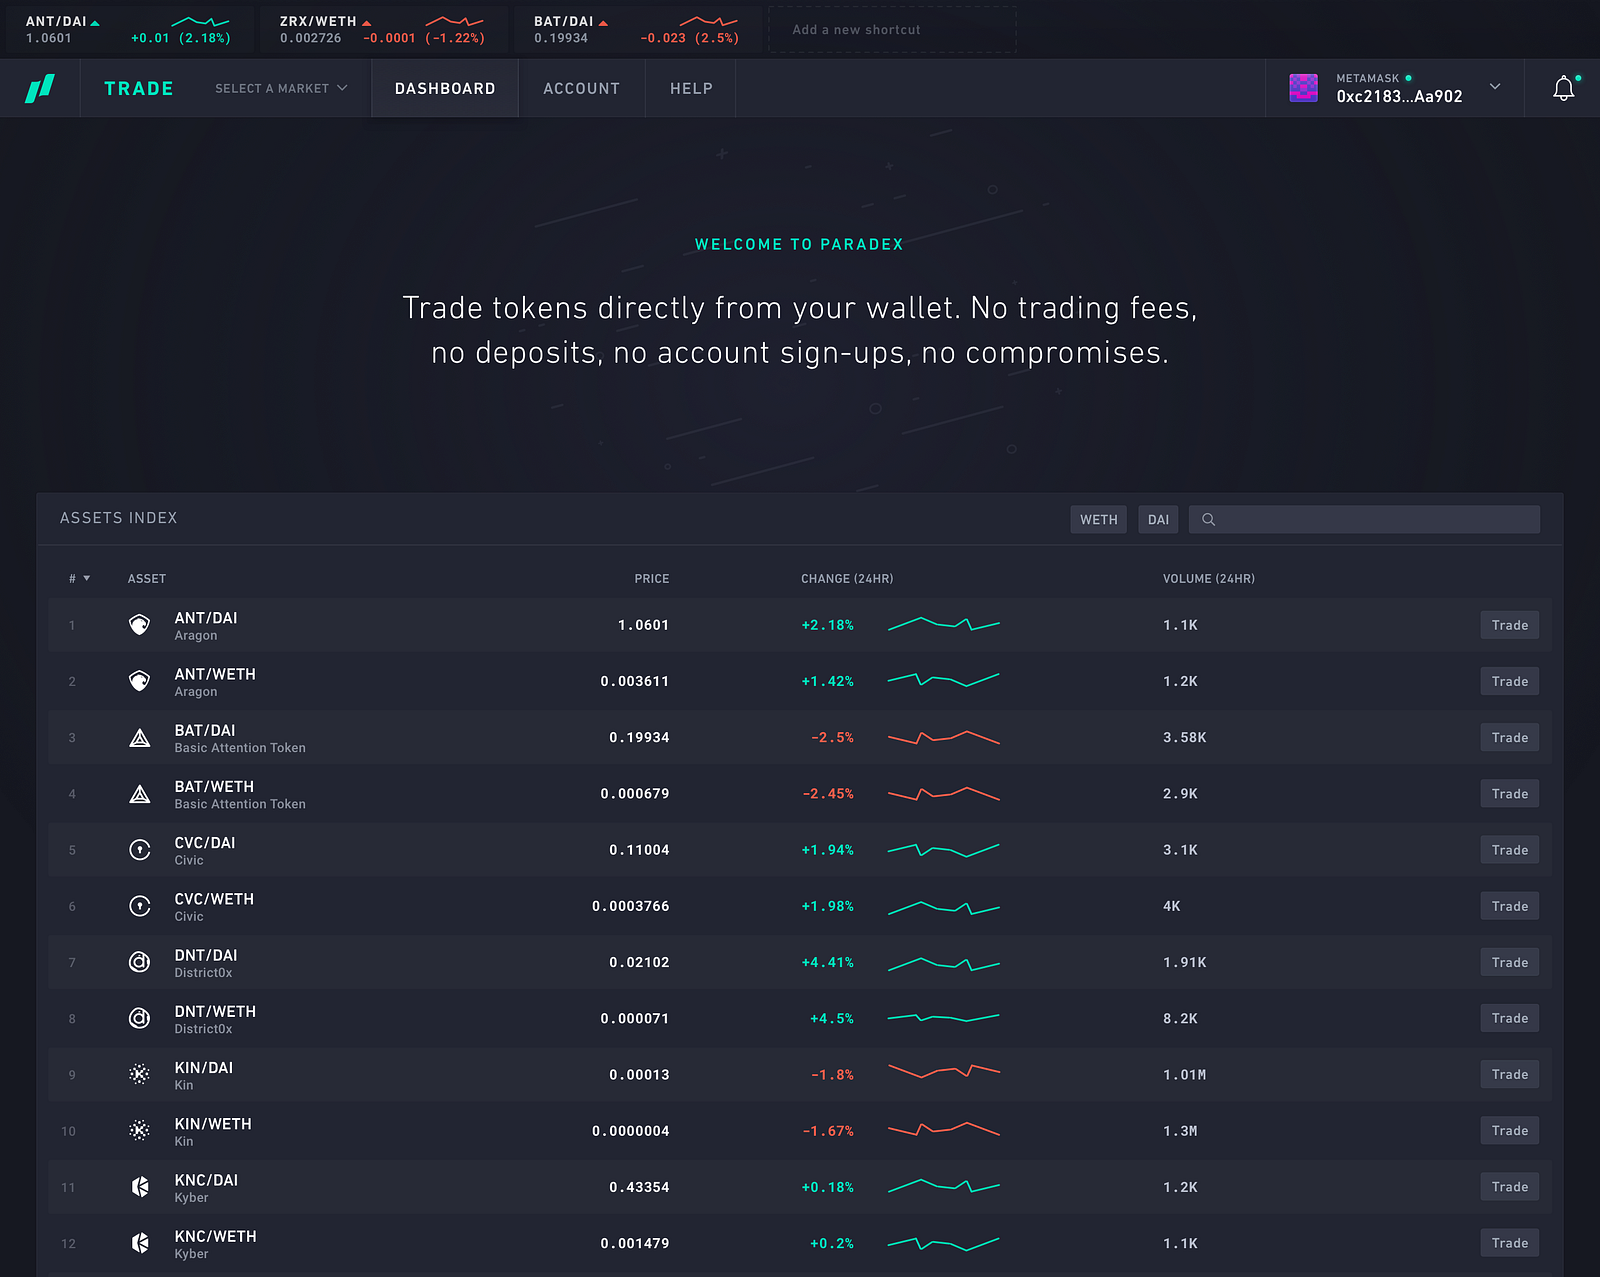Viewport: 1600px width, 1277px height.
Task: Click the 1.01M volume value
Action: click(x=1184, y=1075)
